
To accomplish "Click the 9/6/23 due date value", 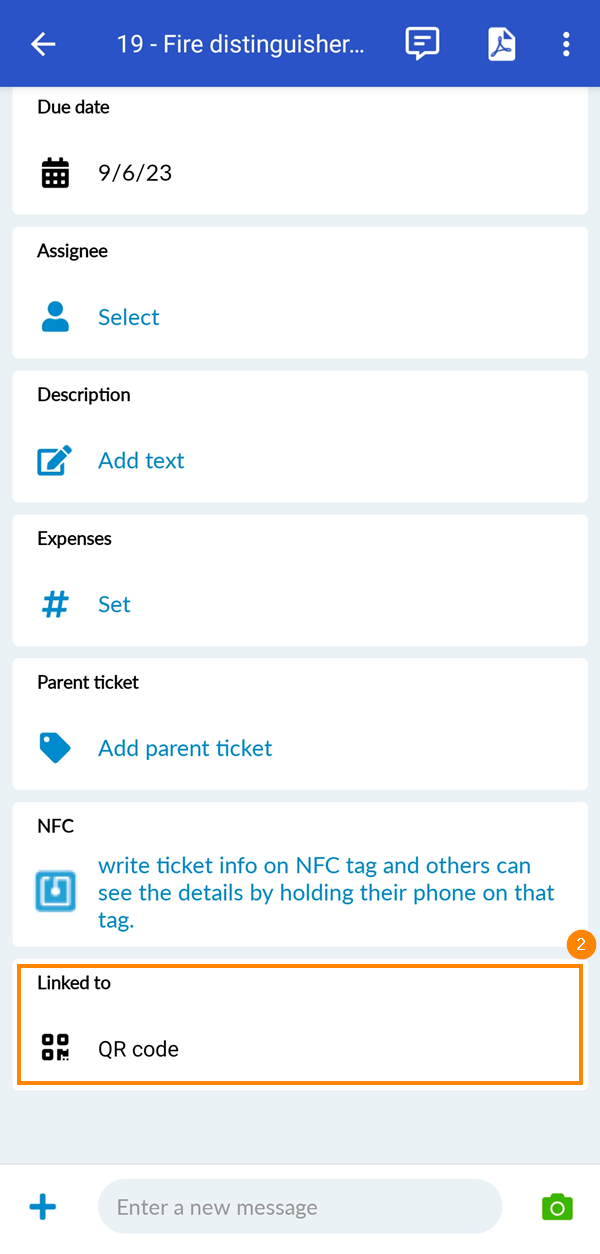I will pyautogui.click(x=135, y=173).
